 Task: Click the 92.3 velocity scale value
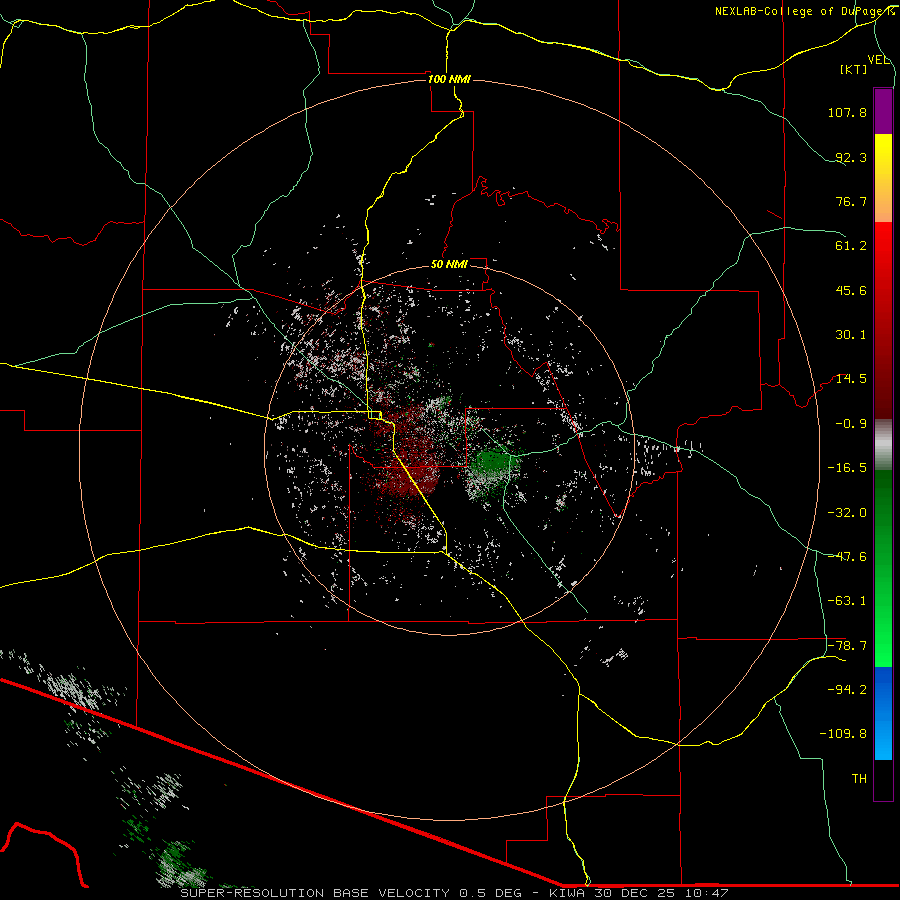coord(851,157)
